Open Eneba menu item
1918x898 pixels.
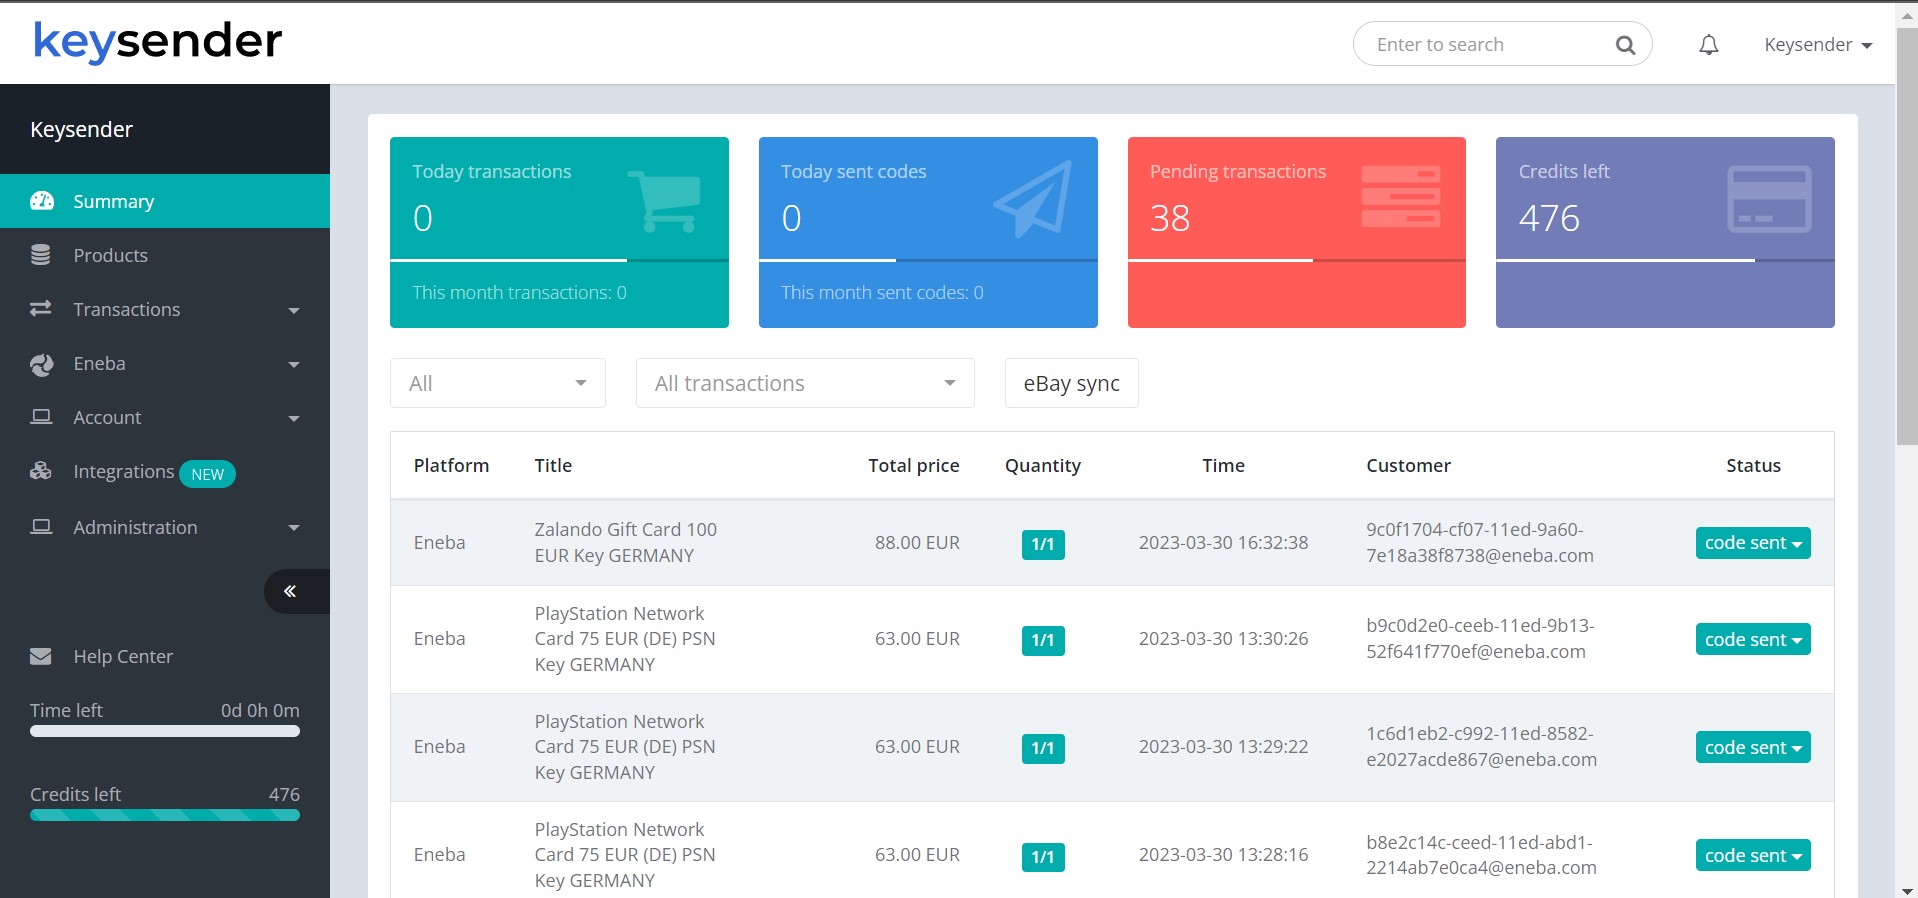[x=165, y=363]
